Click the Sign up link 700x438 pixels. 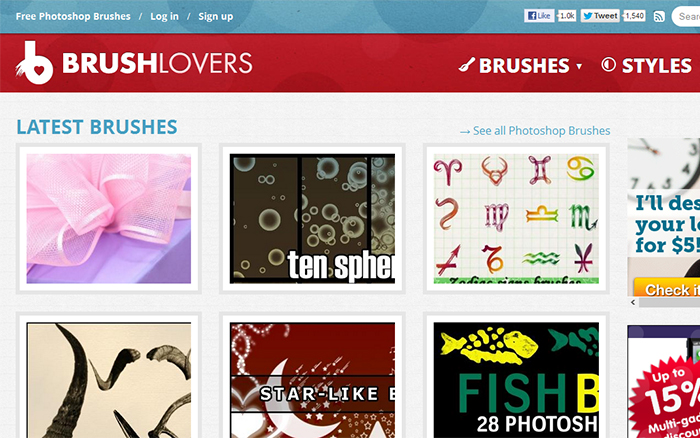tap(216, 17)
